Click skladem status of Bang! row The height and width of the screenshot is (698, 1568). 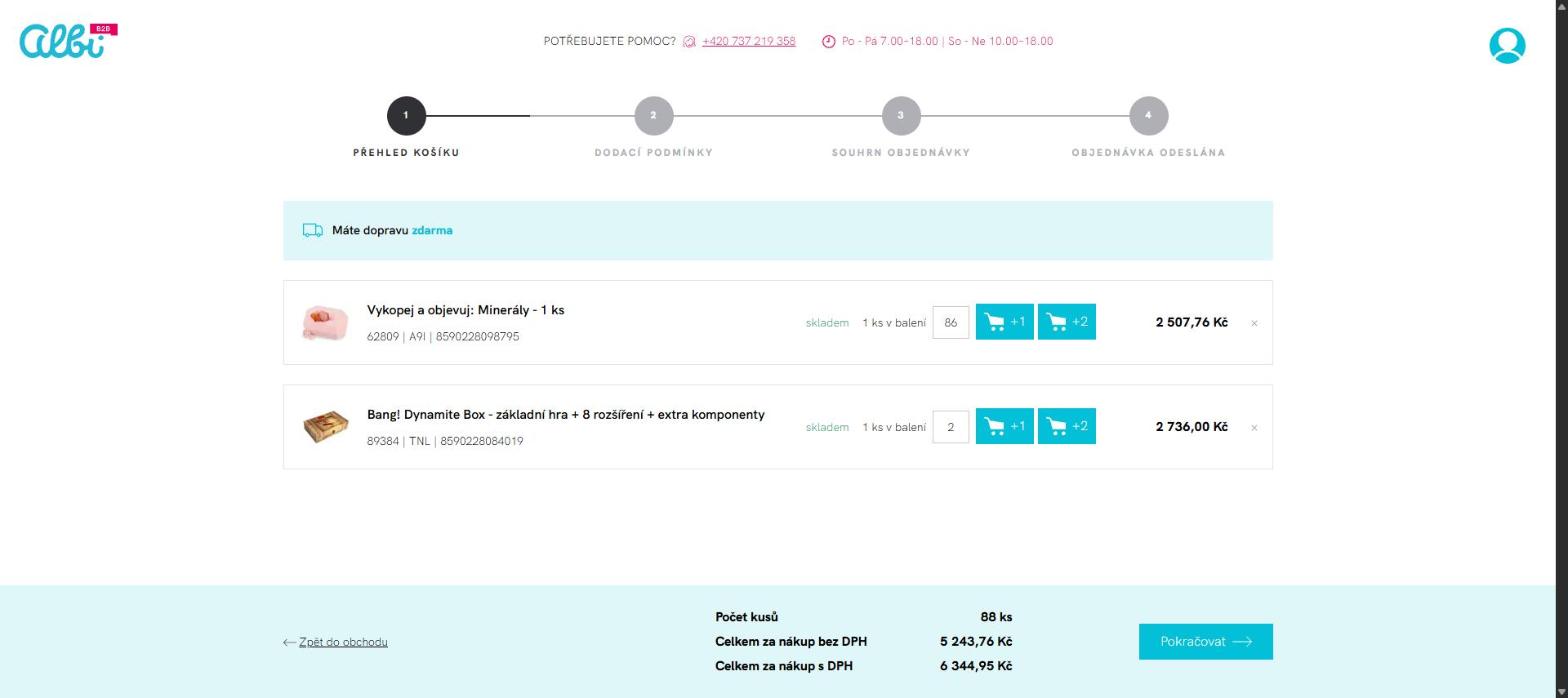point(827,427)
